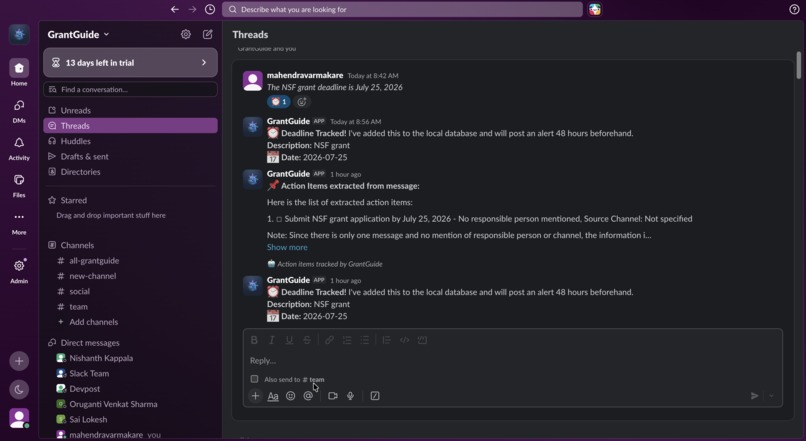Open the emoji picker in composer

tap(290, 396)
